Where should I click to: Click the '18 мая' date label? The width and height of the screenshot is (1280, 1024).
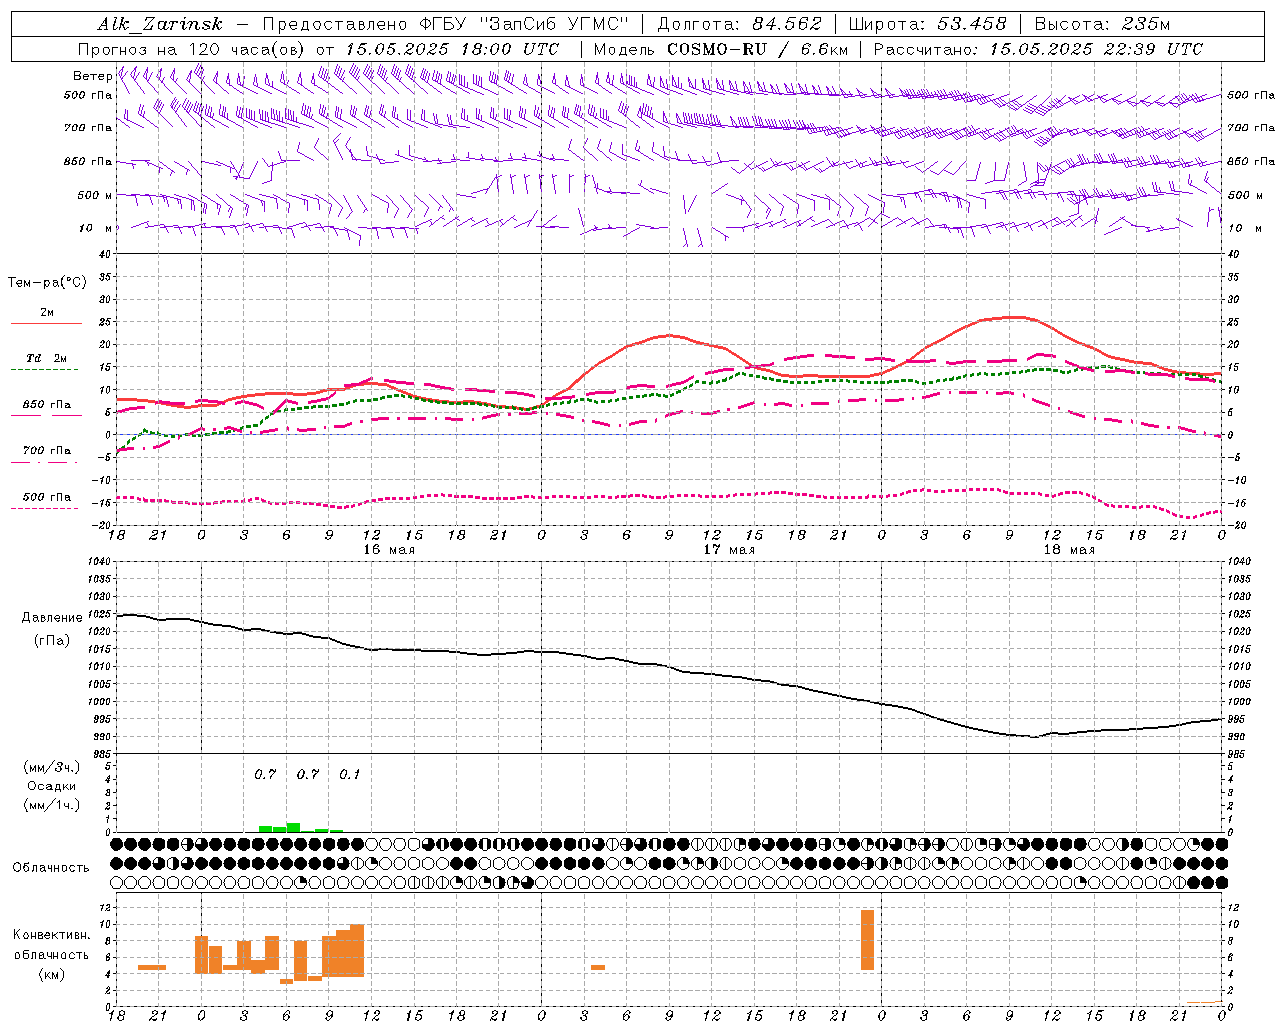coord(1069,550)
